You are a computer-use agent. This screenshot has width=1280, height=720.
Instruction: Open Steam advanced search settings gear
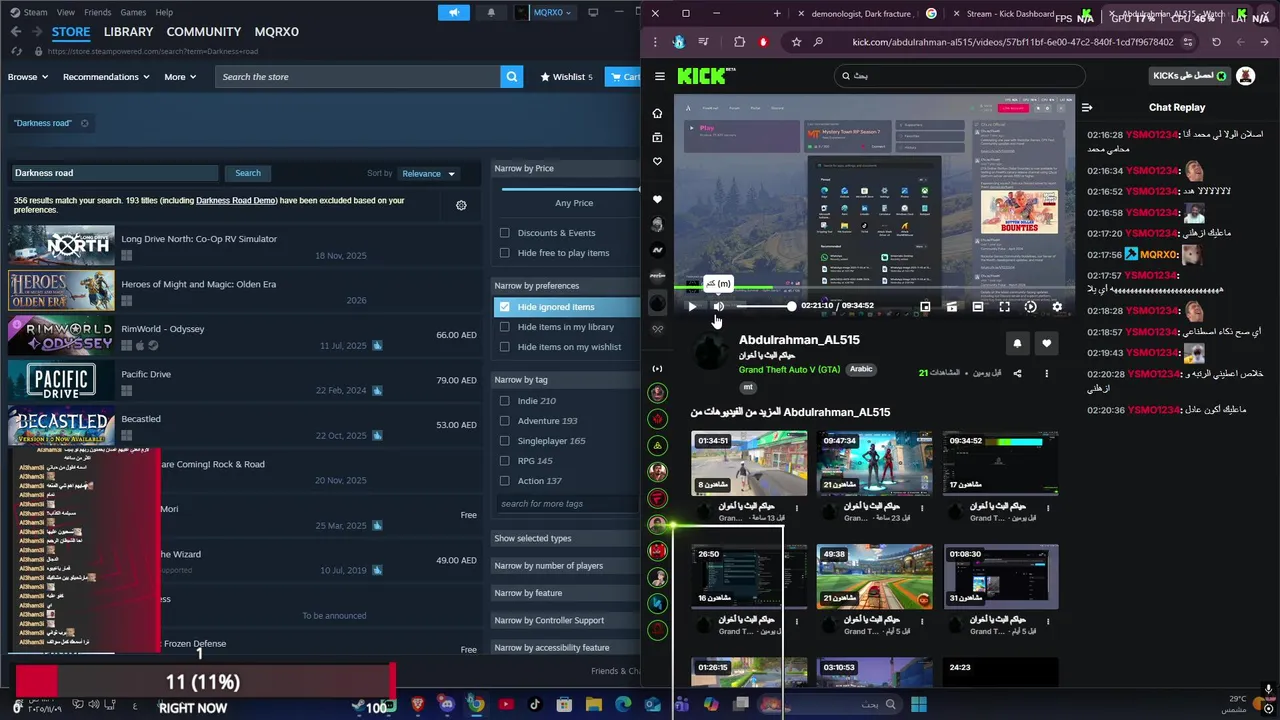pos(461,205)
